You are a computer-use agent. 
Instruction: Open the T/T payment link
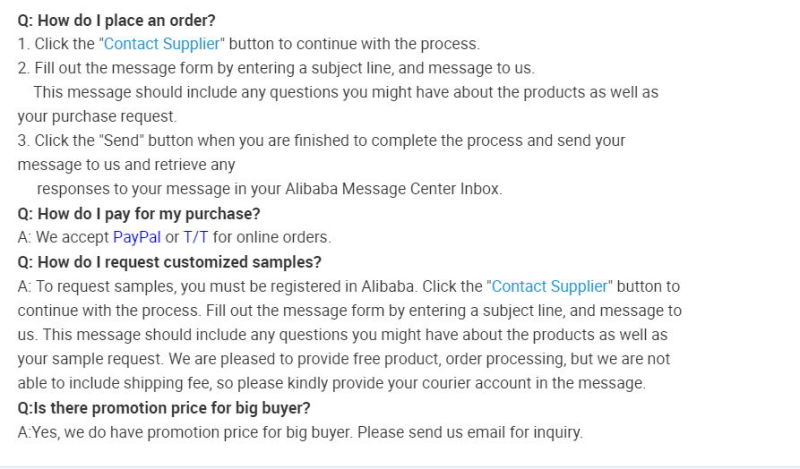click(x=196, y=237)
